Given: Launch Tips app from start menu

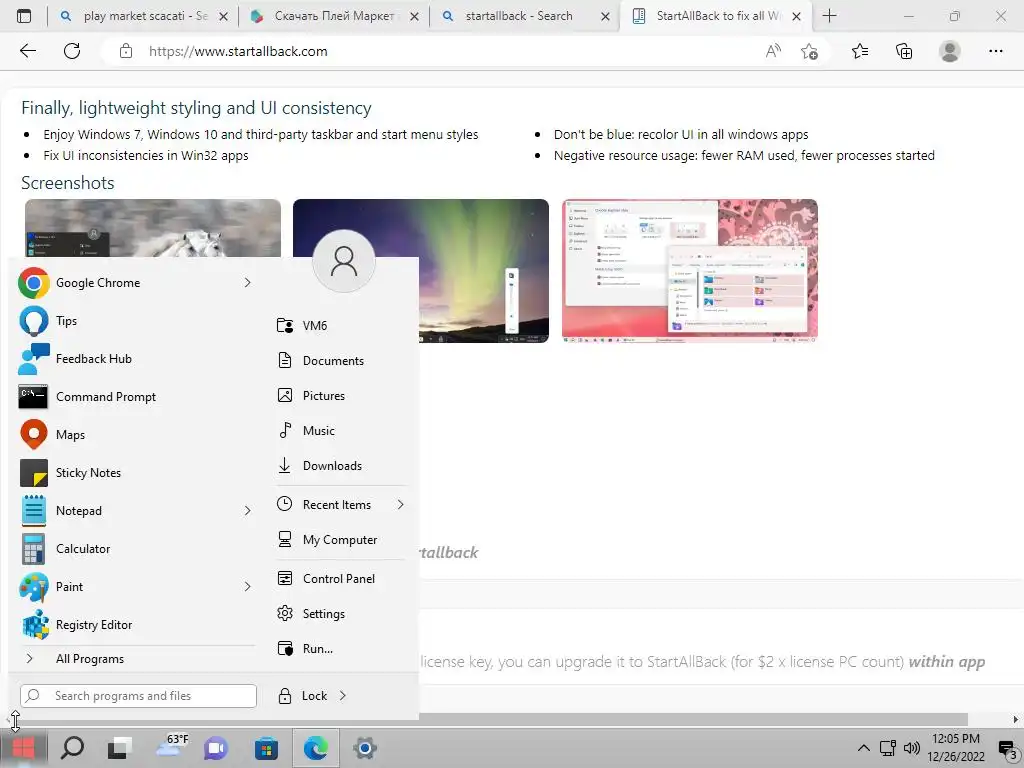Looking at the screenshot, I should [x=136, y=321].
